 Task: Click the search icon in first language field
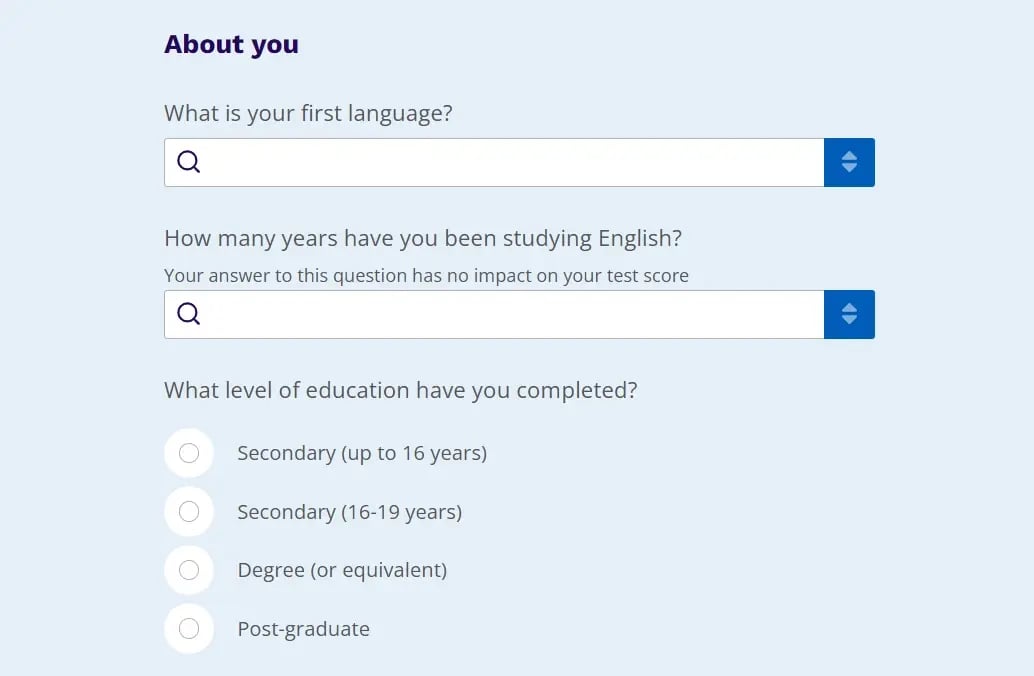point(189,162)
